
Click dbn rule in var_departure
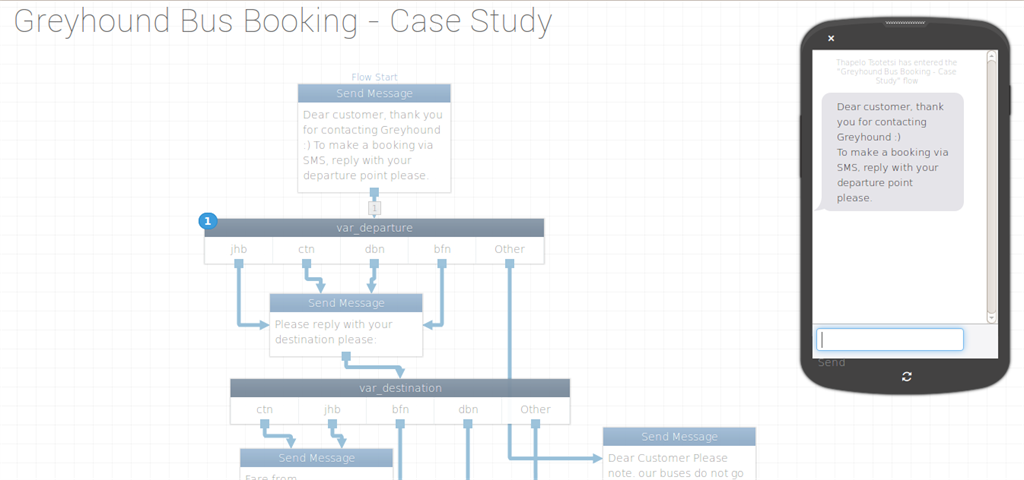tap(374, 249)
